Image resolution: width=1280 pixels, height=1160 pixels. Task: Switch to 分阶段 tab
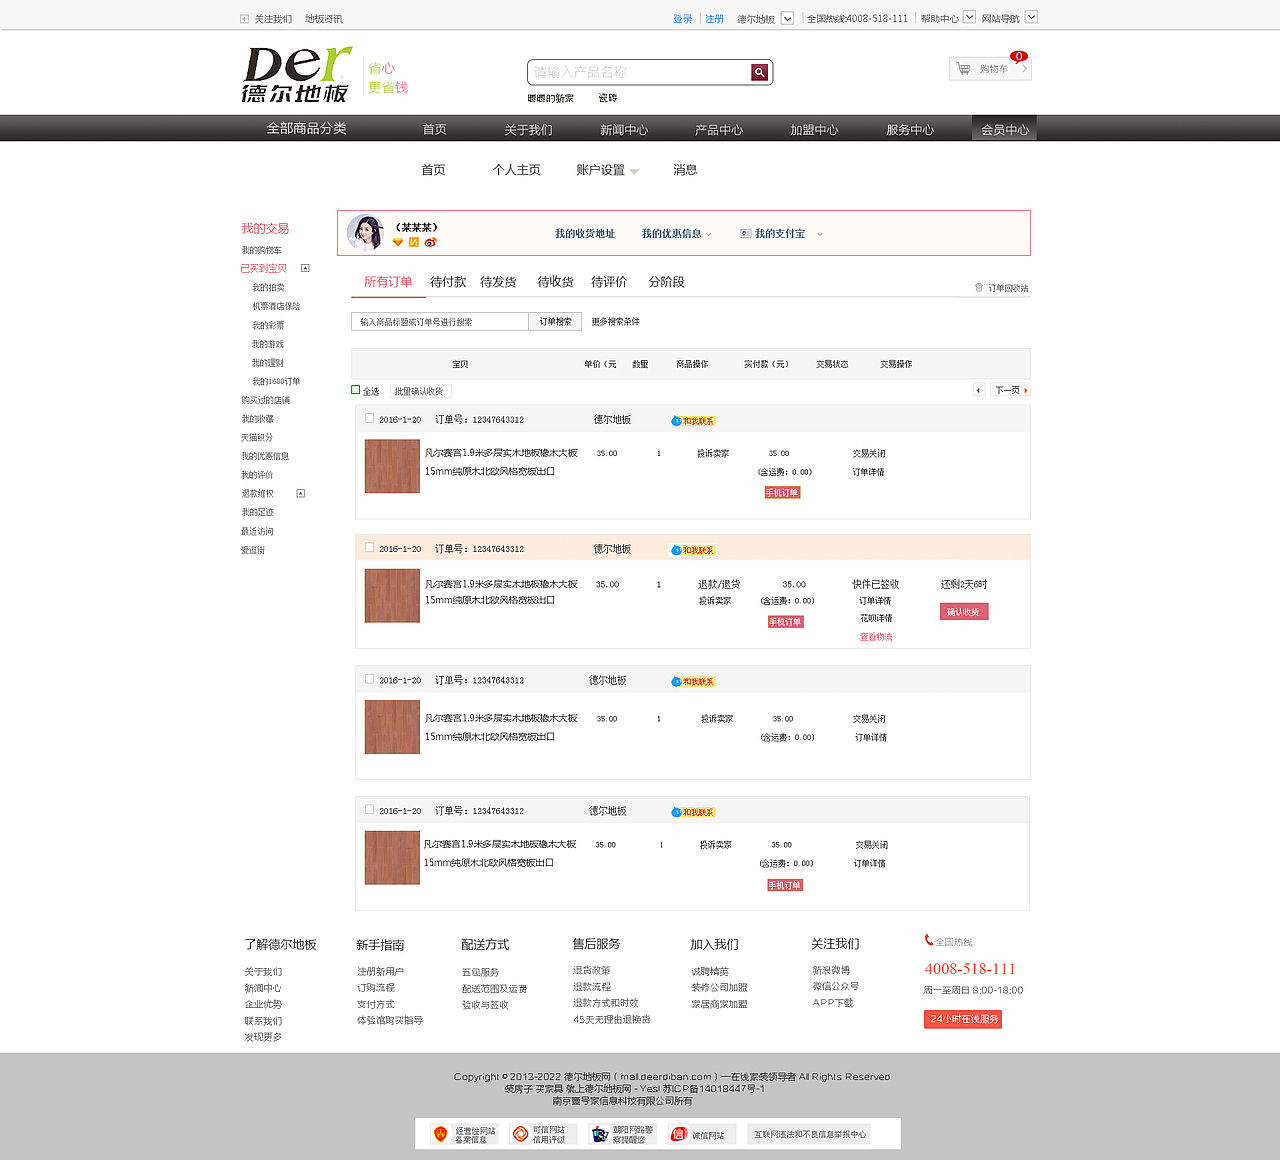(667, 282)
